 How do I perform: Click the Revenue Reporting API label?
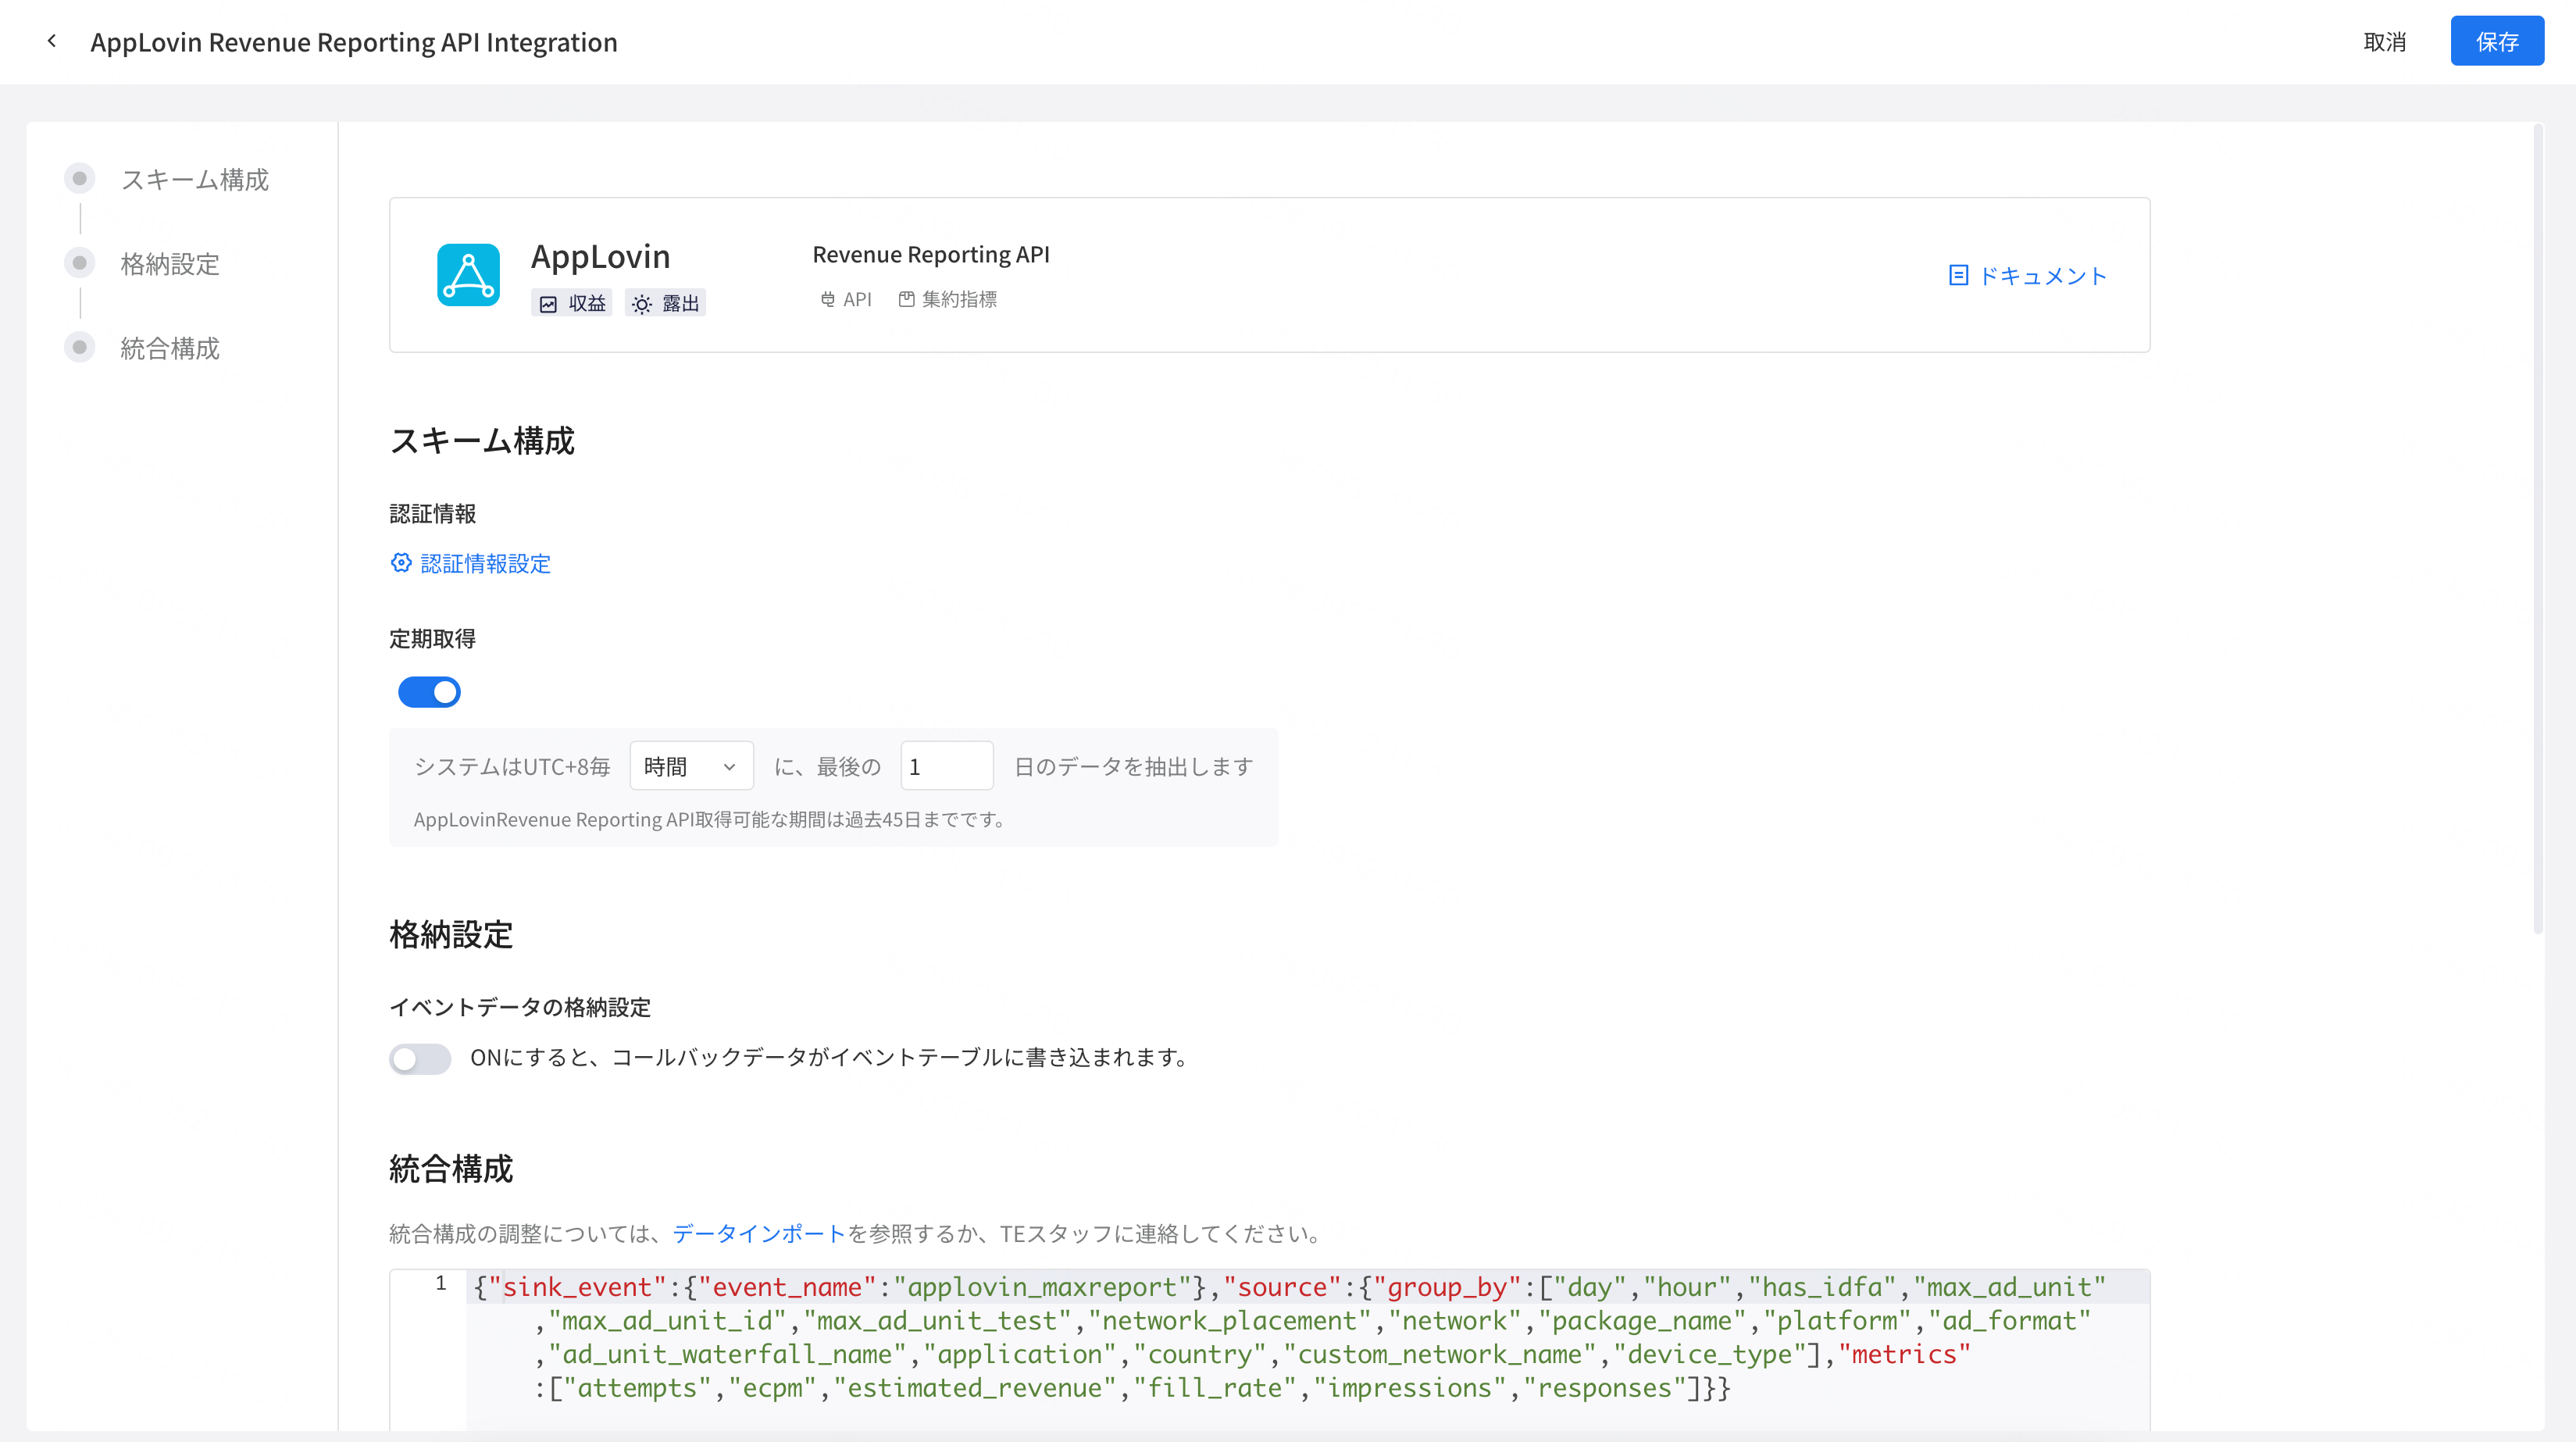click(931, 254)
